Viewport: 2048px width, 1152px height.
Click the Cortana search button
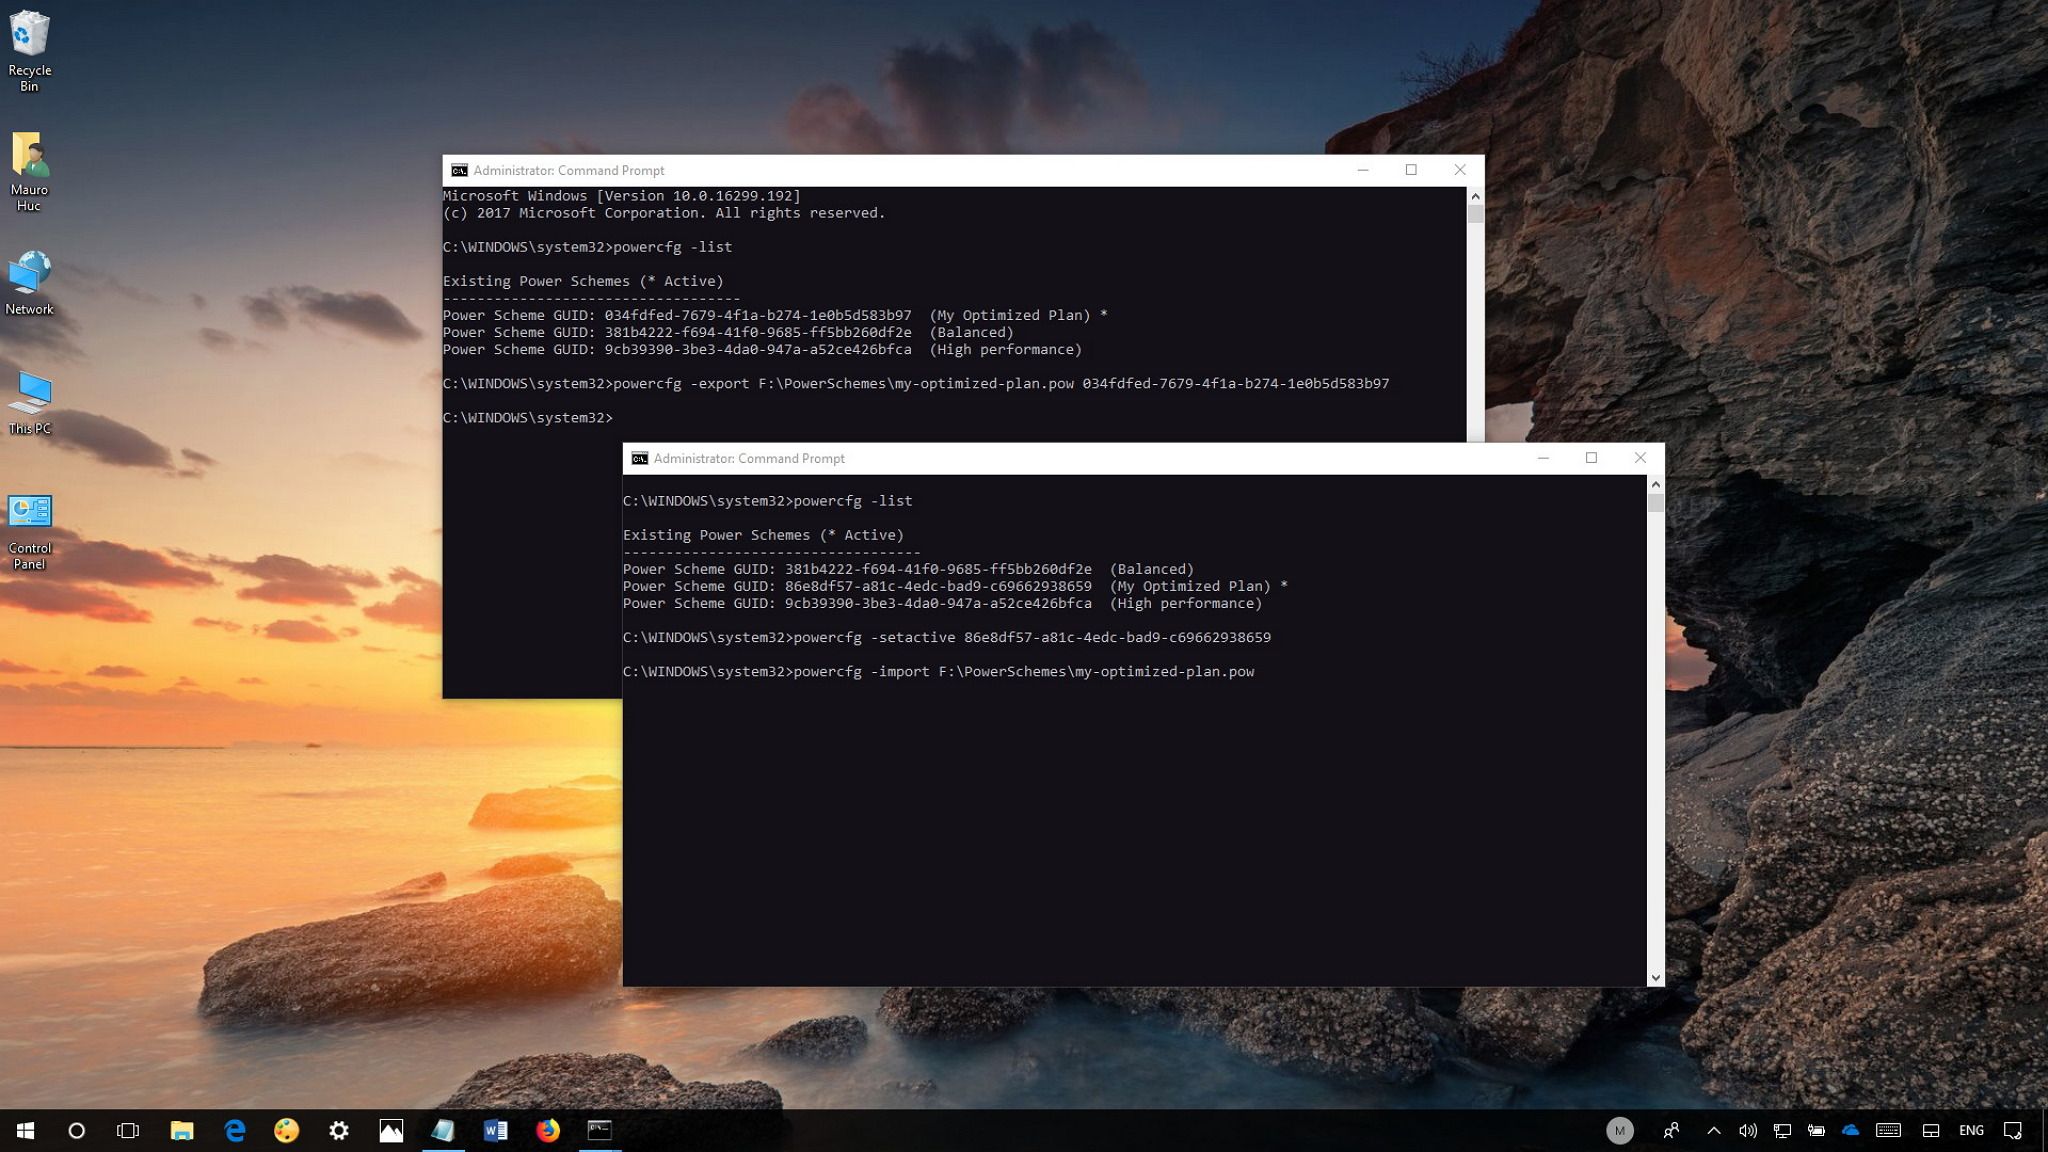pos(77,1131)
